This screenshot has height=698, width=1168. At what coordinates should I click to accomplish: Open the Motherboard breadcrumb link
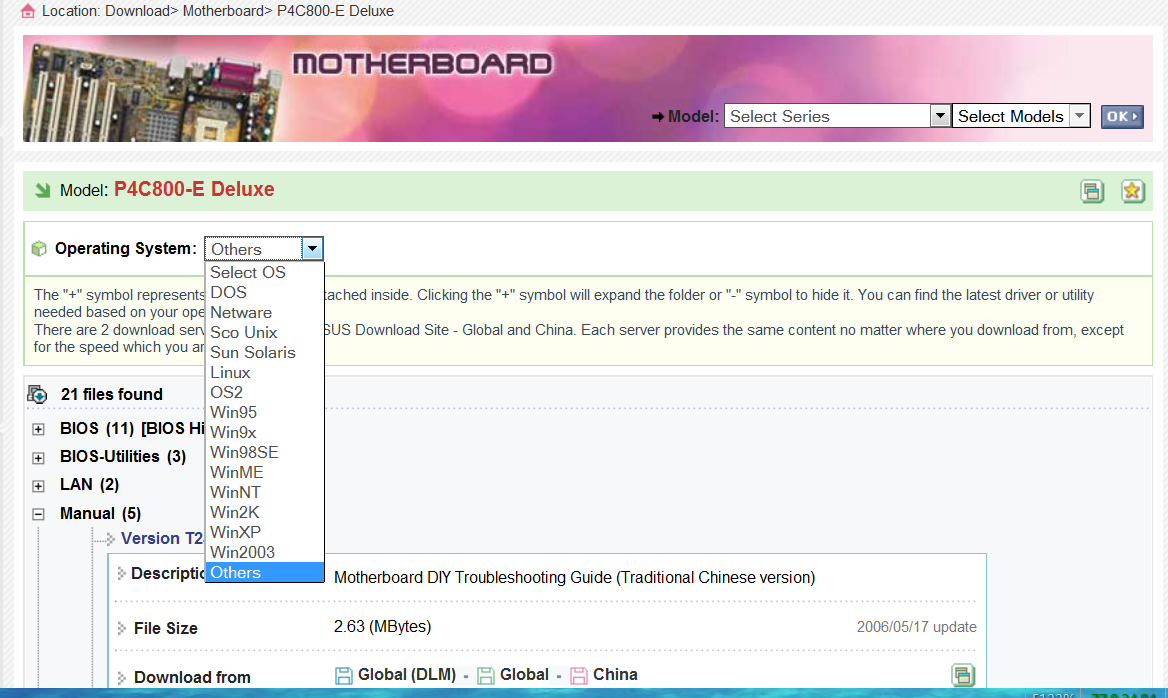pyautogui.click(x=223, y=11)
